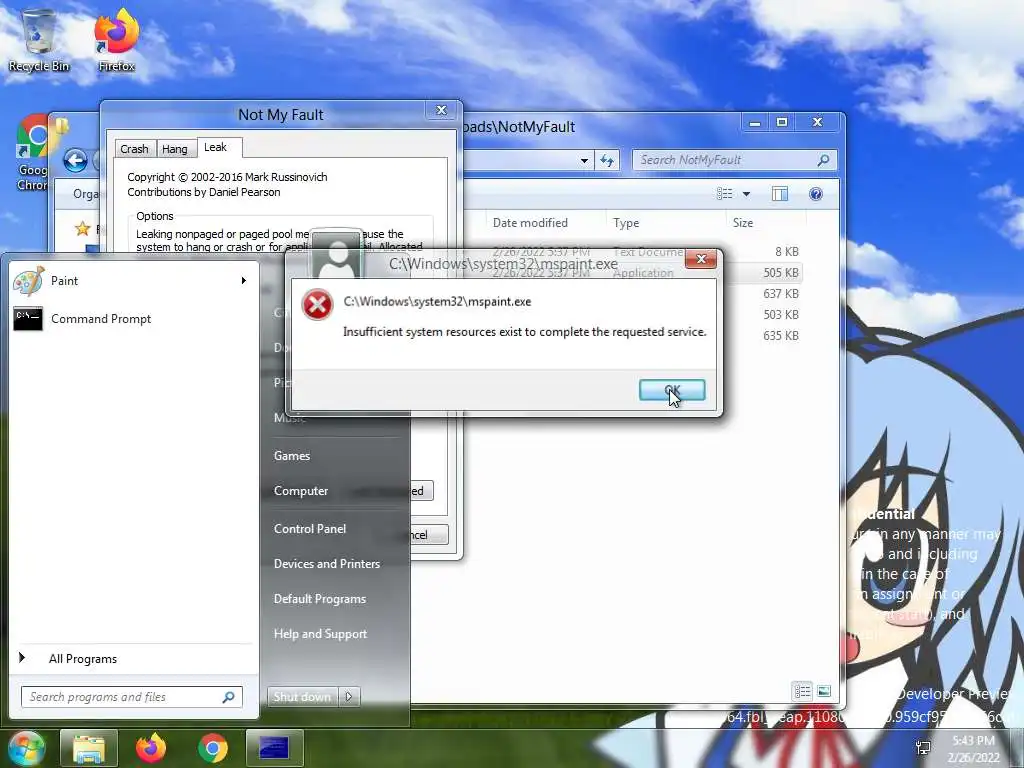Open the network icon in system tray
The height and width of the screenshot is (768, 1024).
(x=923, y=748)
